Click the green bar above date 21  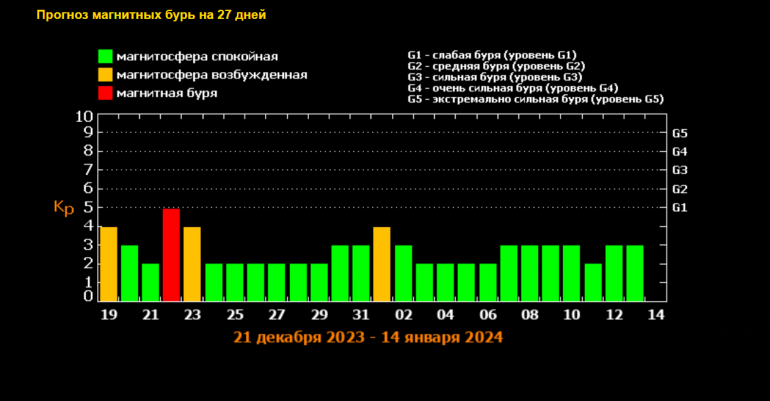click(x=151, y=282)
